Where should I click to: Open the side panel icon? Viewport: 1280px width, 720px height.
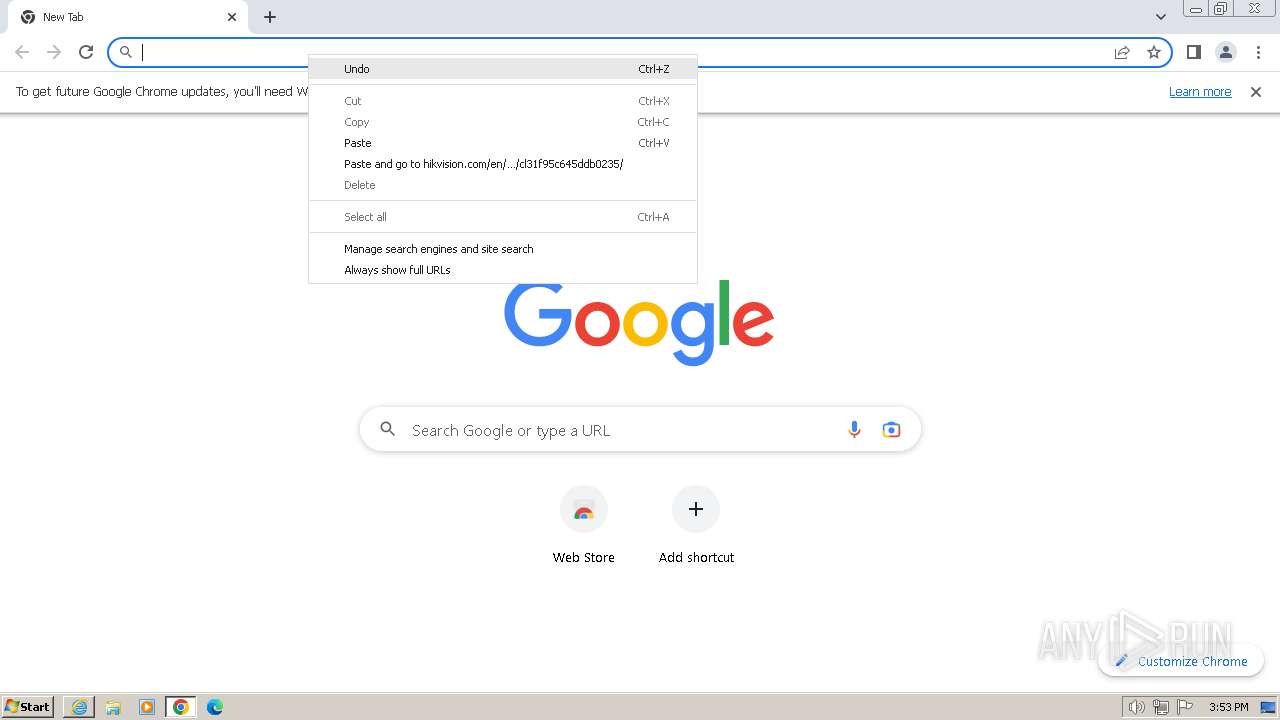1193,52
